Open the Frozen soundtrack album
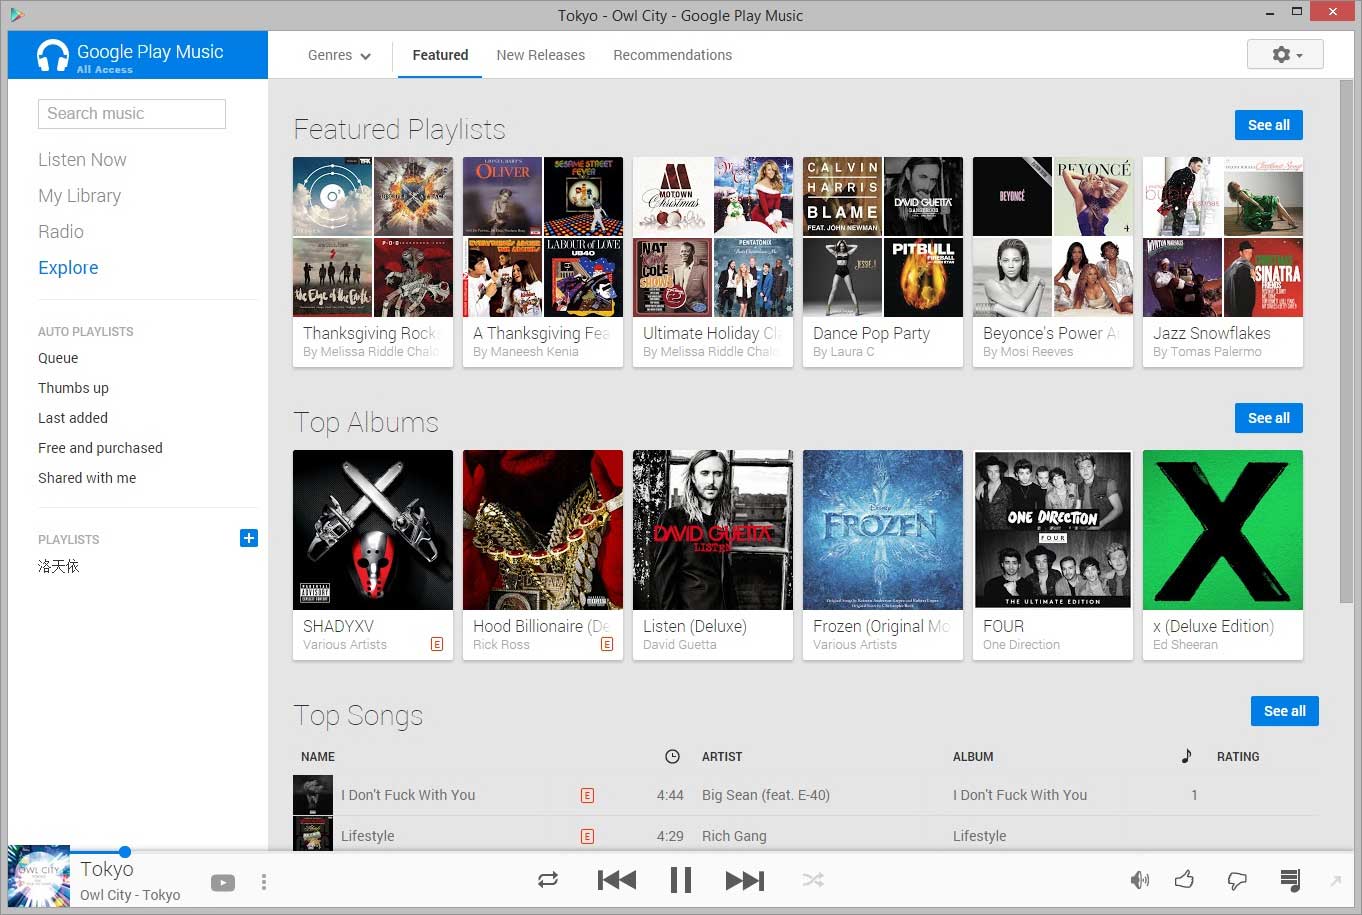The height and width of the screenshot is (915, 1362). pyautogui.click(x=883, y=555)
